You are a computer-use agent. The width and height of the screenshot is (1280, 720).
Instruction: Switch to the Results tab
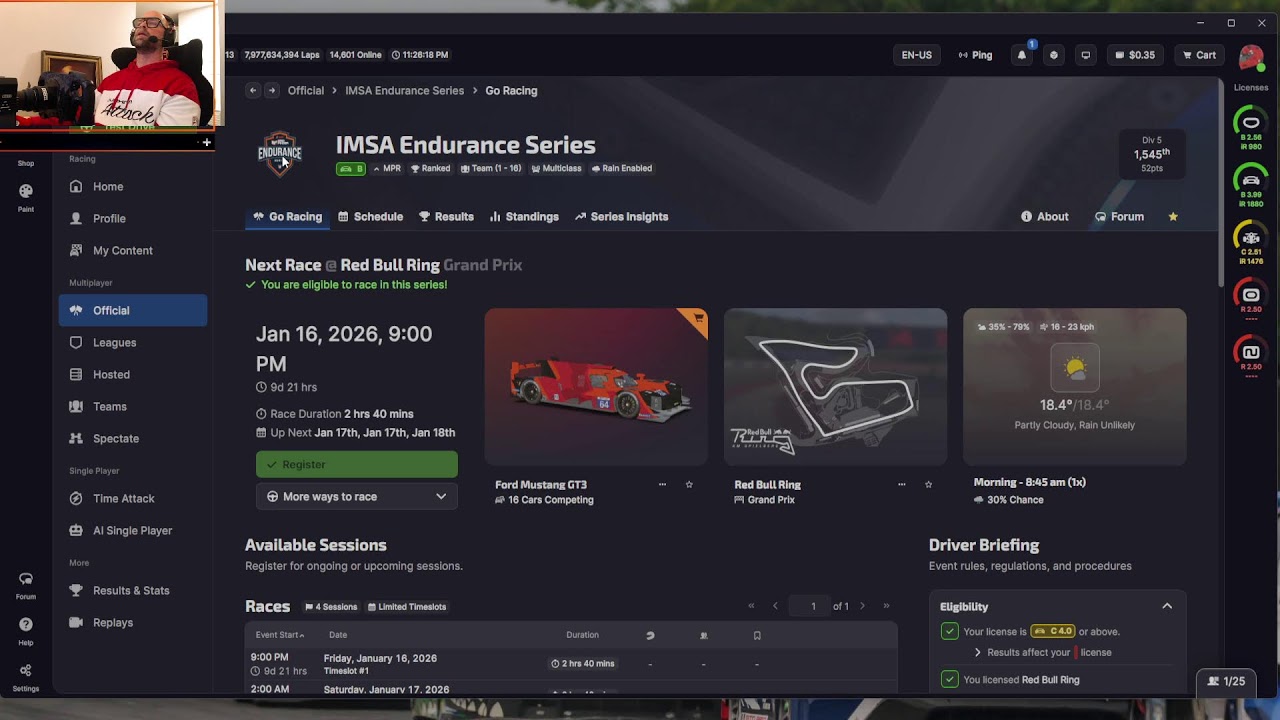(x=446, y=216)
